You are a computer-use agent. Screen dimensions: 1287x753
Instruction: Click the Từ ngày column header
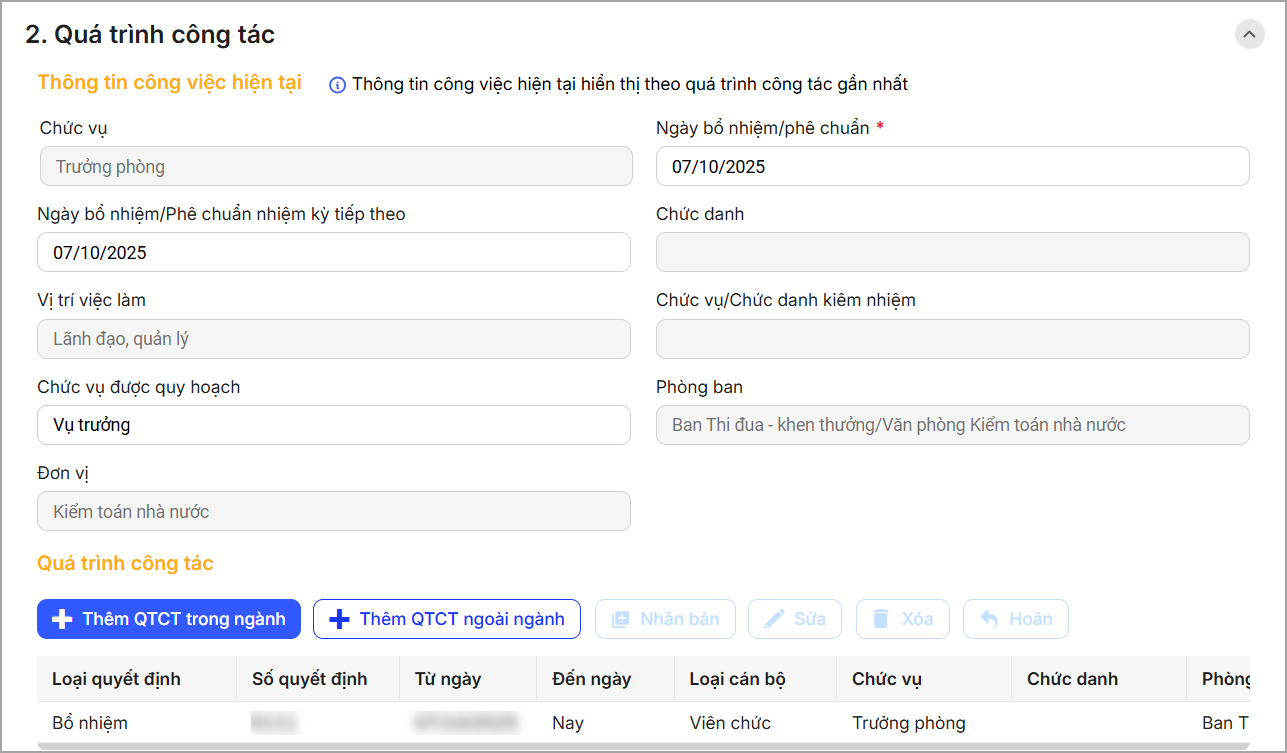(x=448, y=679)
